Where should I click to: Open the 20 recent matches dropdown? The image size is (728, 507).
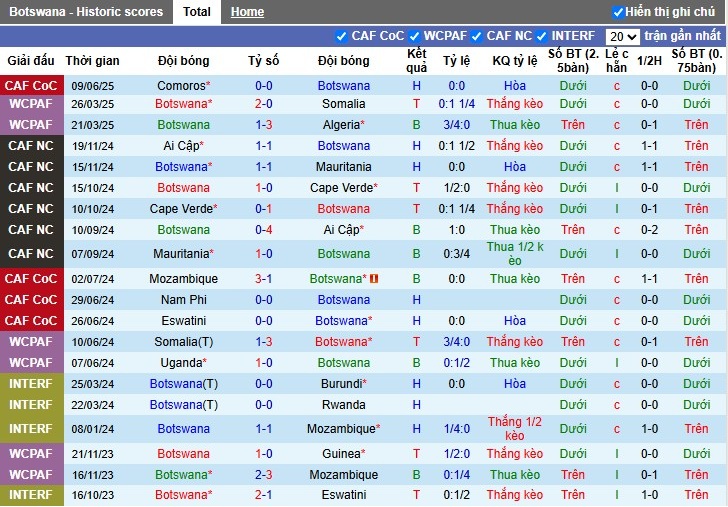pyautogui.click(x=623, y=36)
